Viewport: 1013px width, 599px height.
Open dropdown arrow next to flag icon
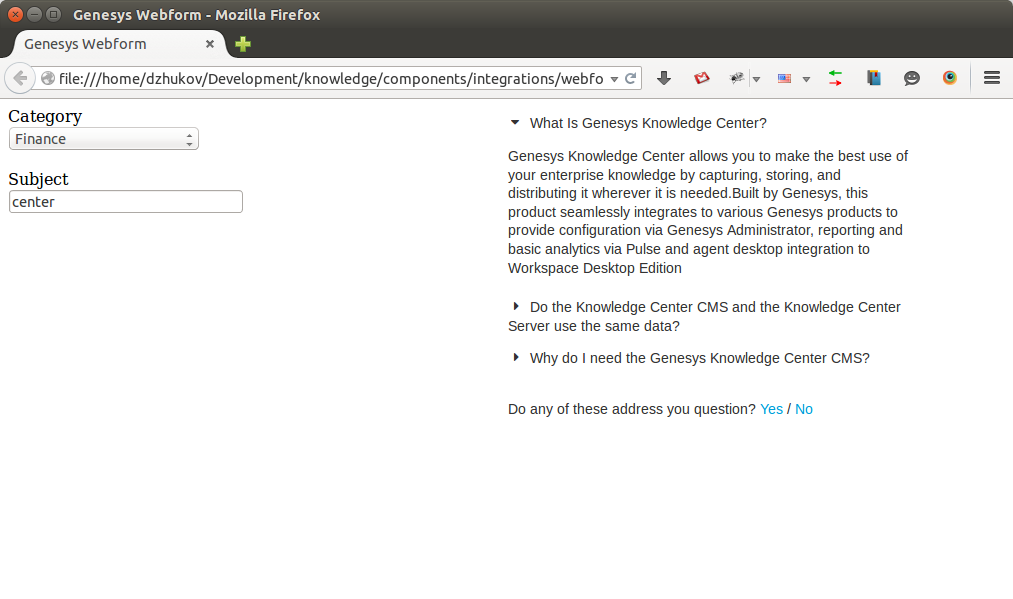click(806, 79)
